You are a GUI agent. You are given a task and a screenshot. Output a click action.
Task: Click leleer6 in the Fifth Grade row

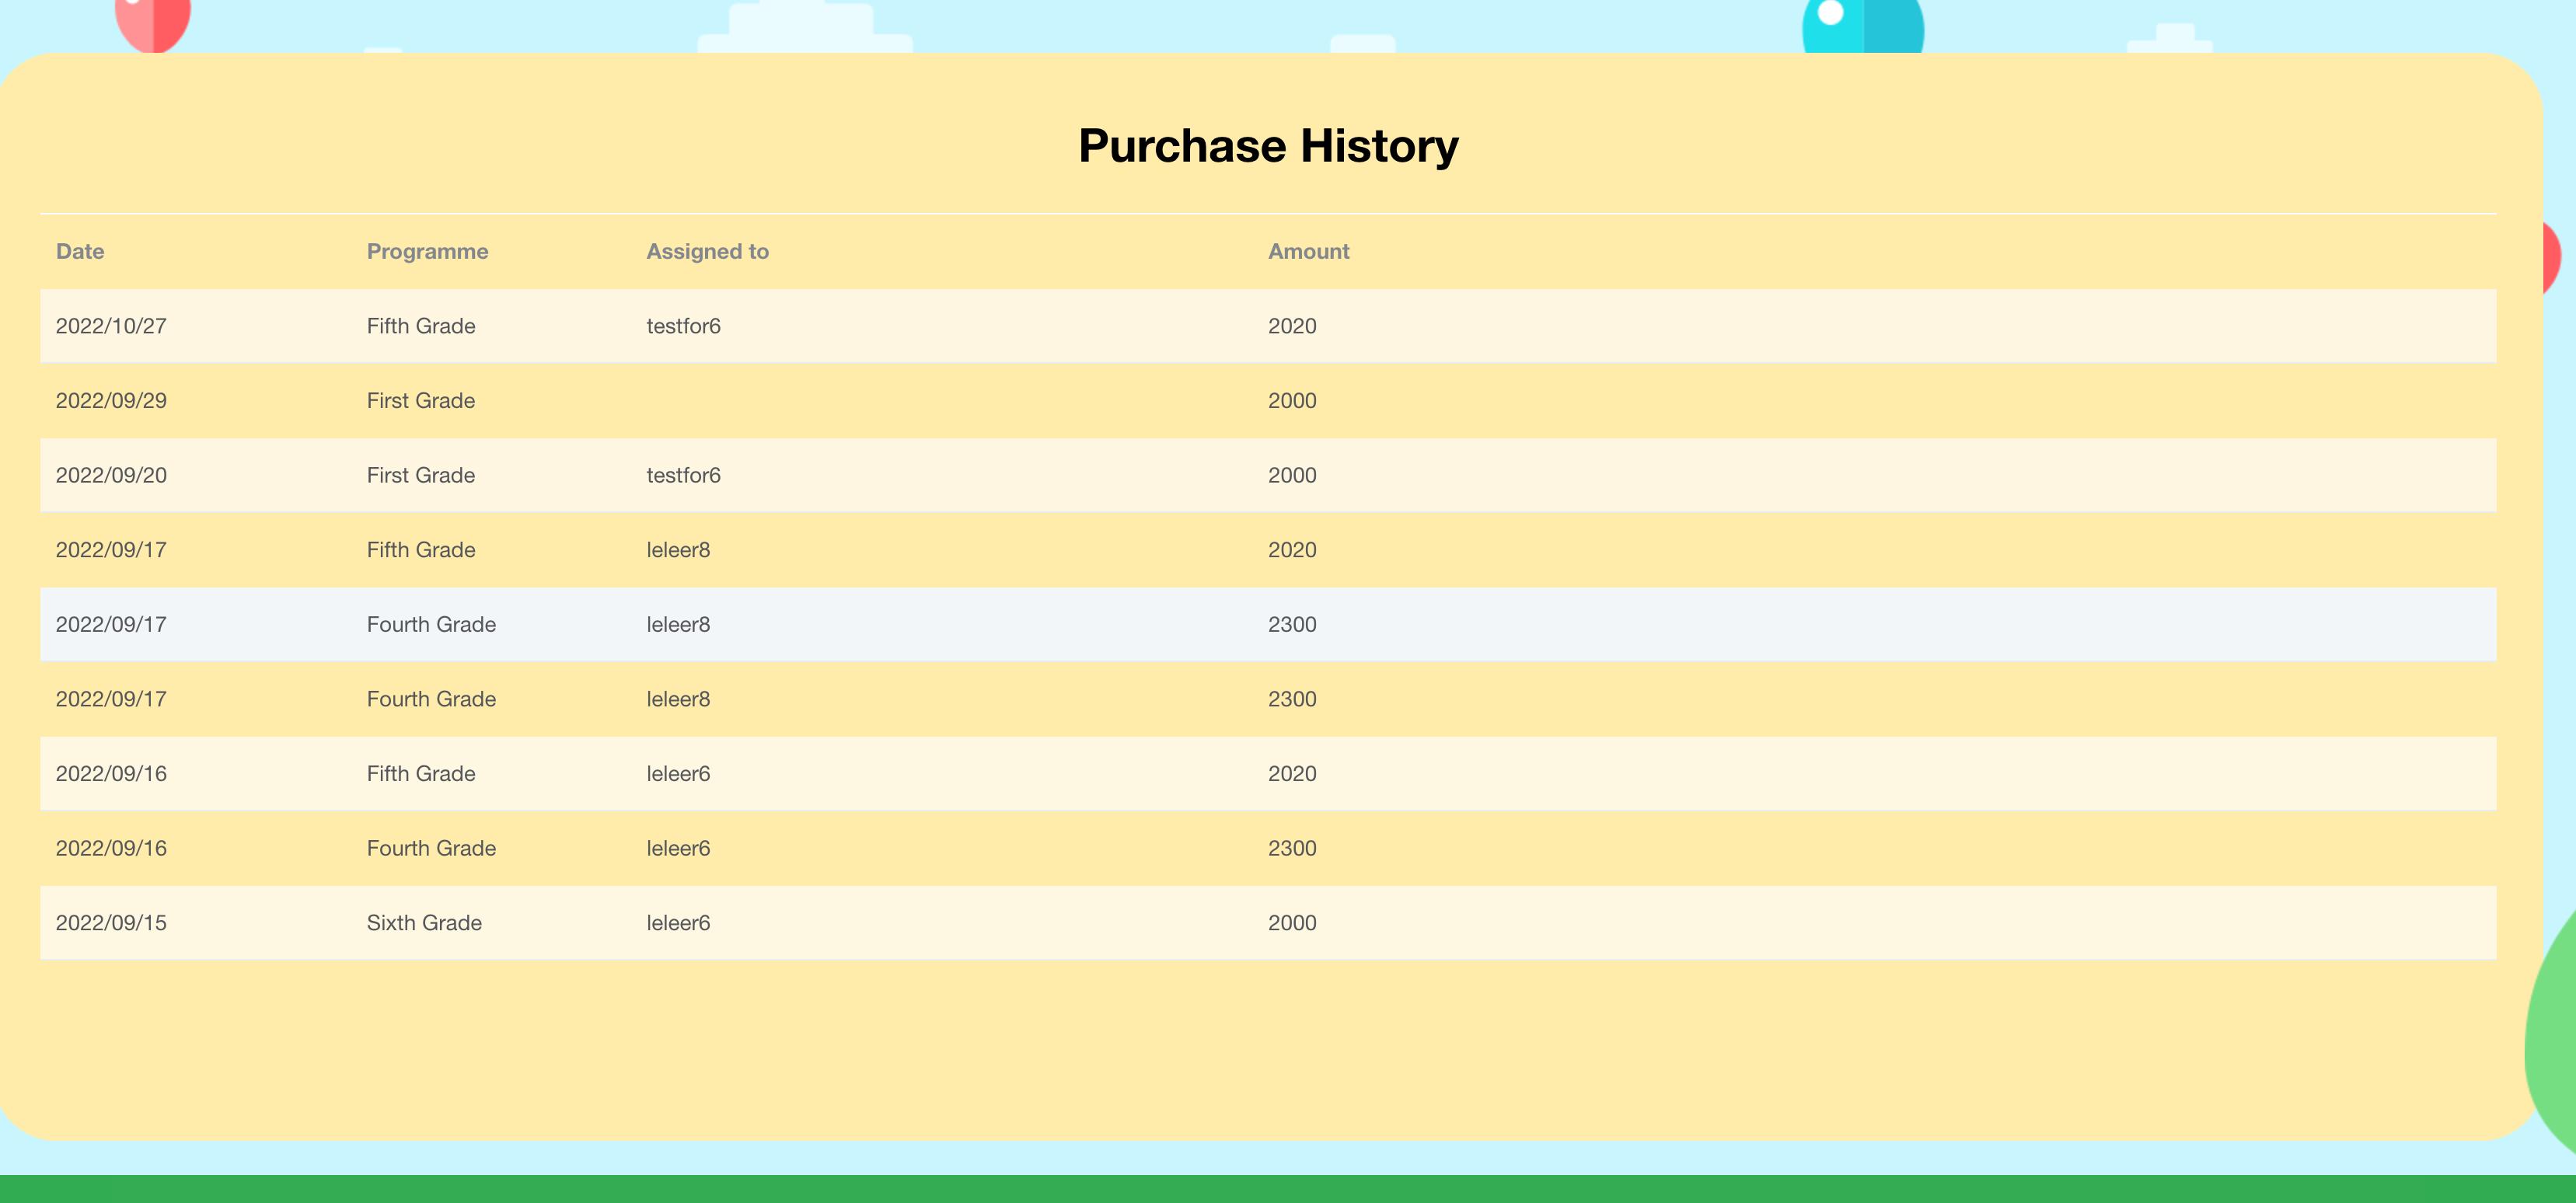pyautogui.click(x=678, y=773)
